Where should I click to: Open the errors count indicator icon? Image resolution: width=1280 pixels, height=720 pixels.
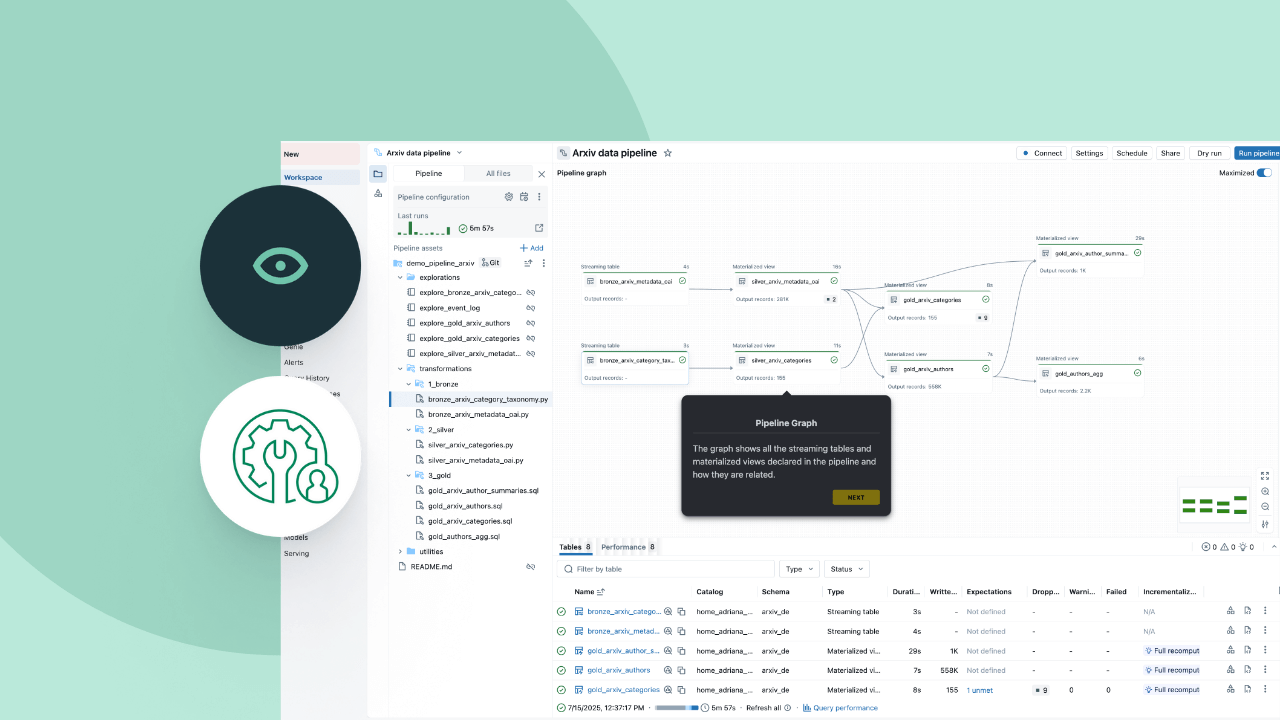pos(1208,547)
